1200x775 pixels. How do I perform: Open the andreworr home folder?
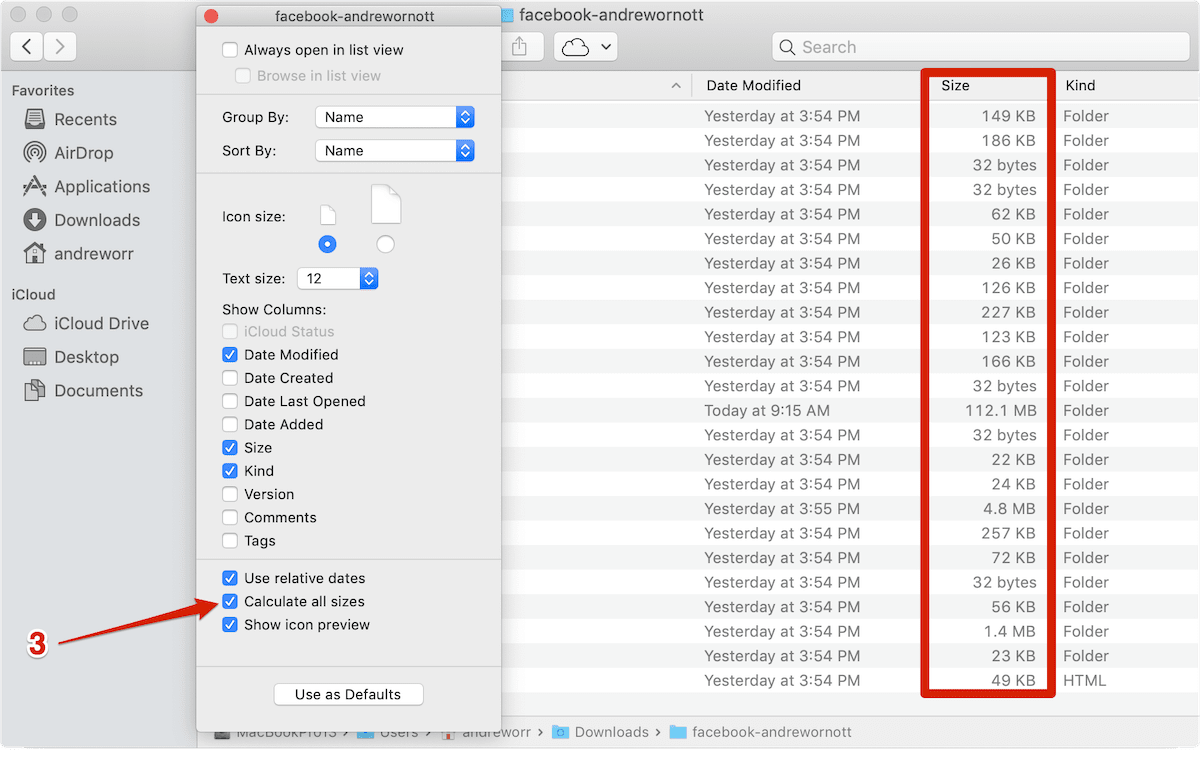(x=93, y=253)
